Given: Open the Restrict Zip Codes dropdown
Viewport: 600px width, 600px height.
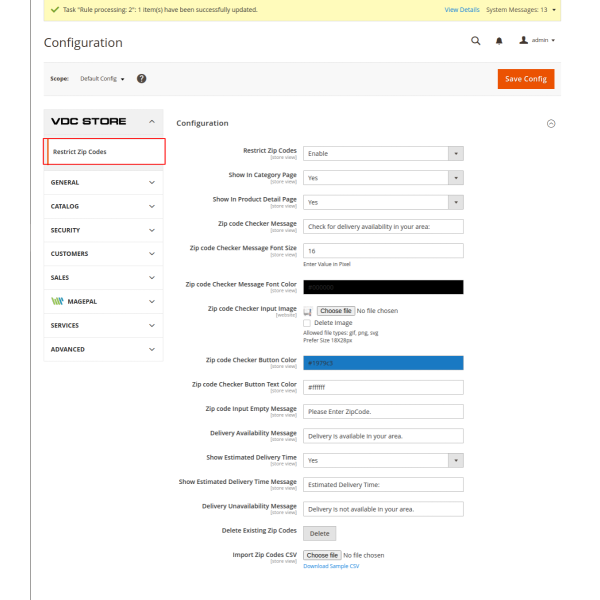Looking at the screenshot, I should coord(383,153).
